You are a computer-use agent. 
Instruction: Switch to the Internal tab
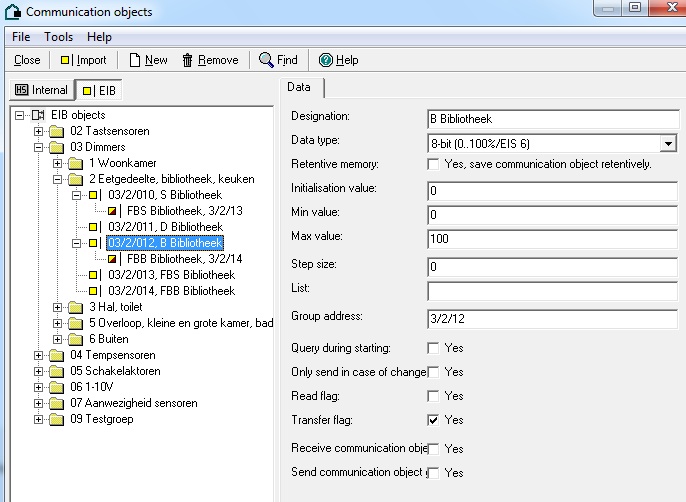pos(41,90)
